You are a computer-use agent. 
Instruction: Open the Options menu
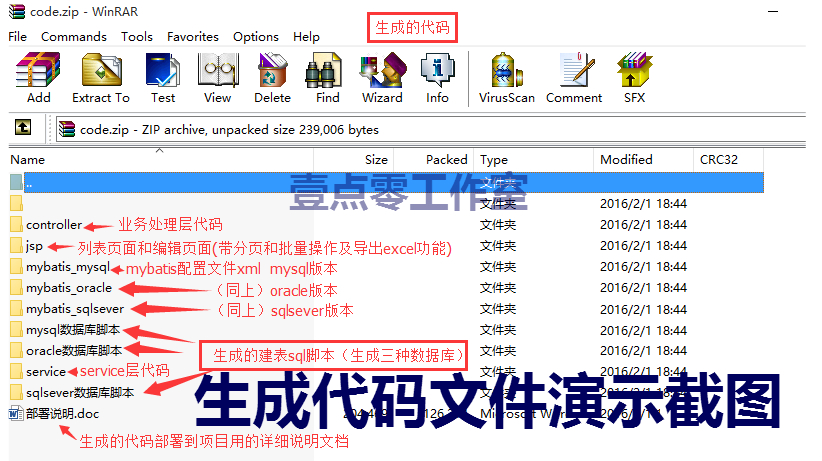click(x=256, y=37)
